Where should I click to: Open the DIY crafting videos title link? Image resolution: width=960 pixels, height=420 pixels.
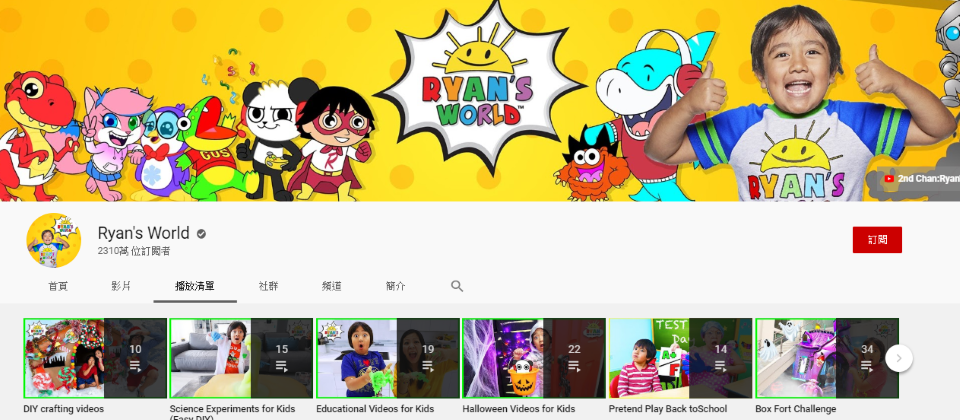[64, 409]
